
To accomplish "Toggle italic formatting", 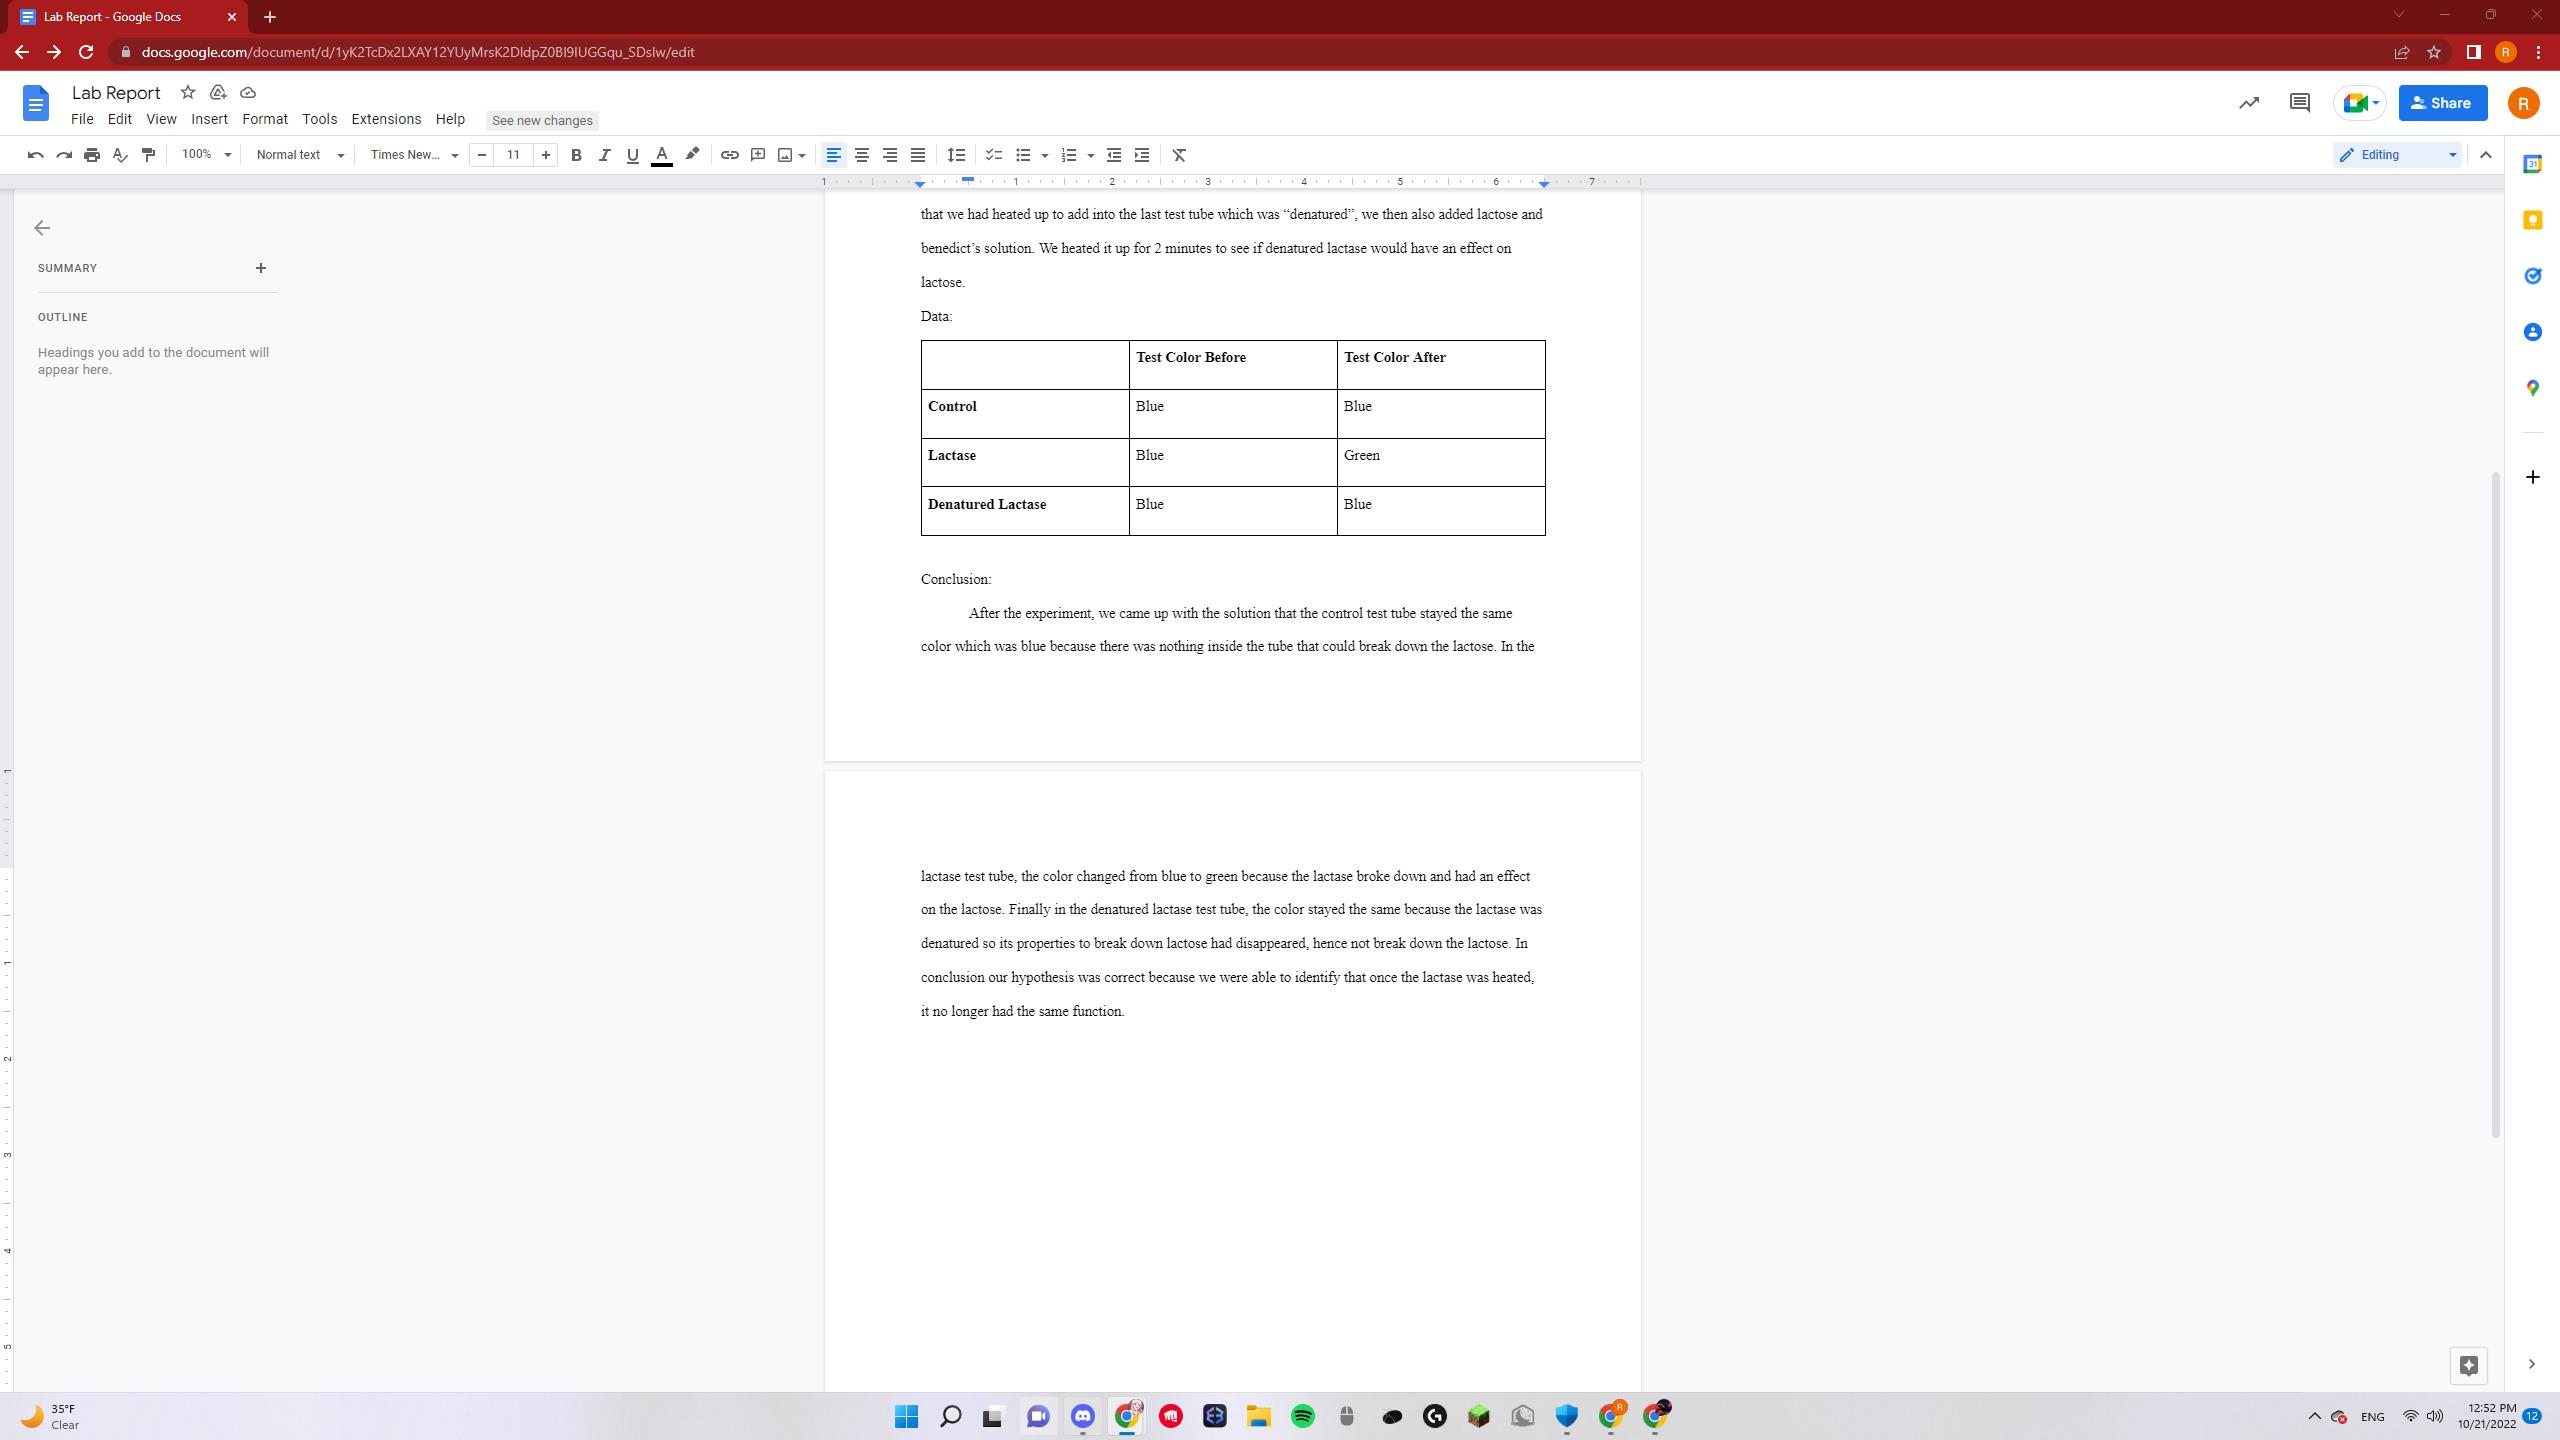I will [604, 155].
